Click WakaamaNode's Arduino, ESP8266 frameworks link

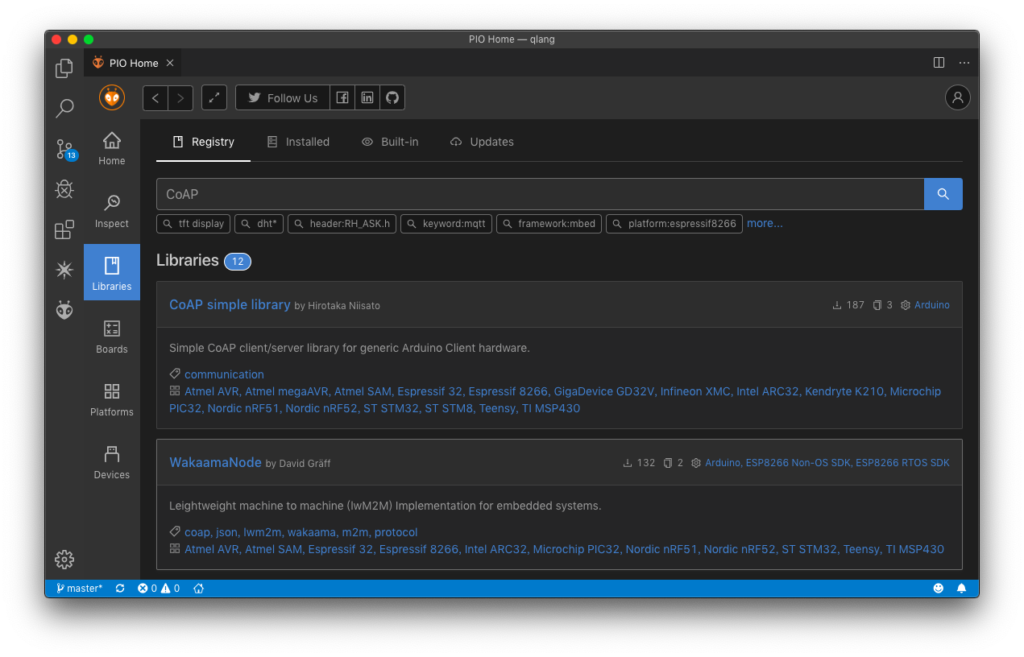[x=827, y=462]
